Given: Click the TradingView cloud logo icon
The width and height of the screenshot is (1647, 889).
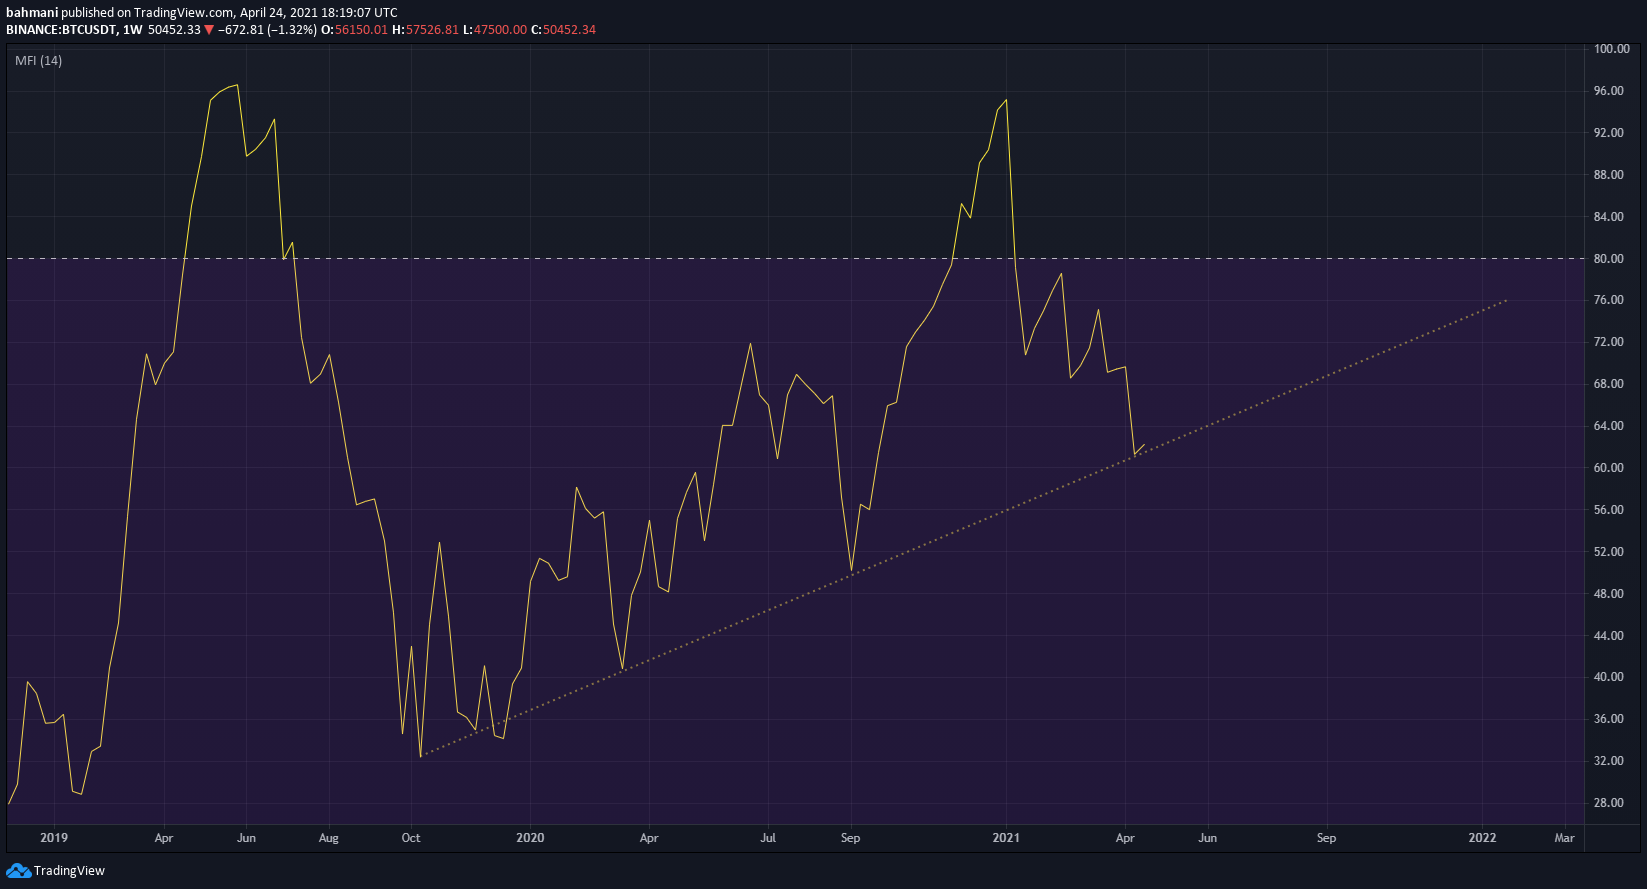Looking at the screenshot, I should coord(19,871).
